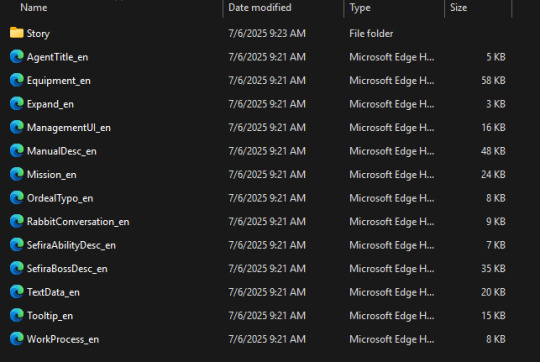The height and width of the screenshot is (362, 540).
Task: Click the Edge icon beside AgentTitle_en
Action: (17, 56)
